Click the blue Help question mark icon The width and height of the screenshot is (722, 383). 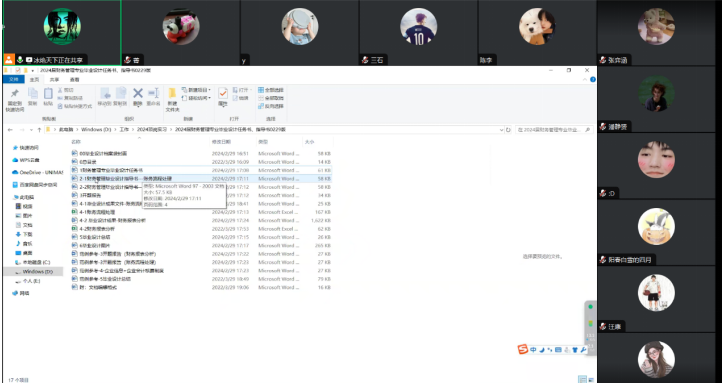(593, 80)
